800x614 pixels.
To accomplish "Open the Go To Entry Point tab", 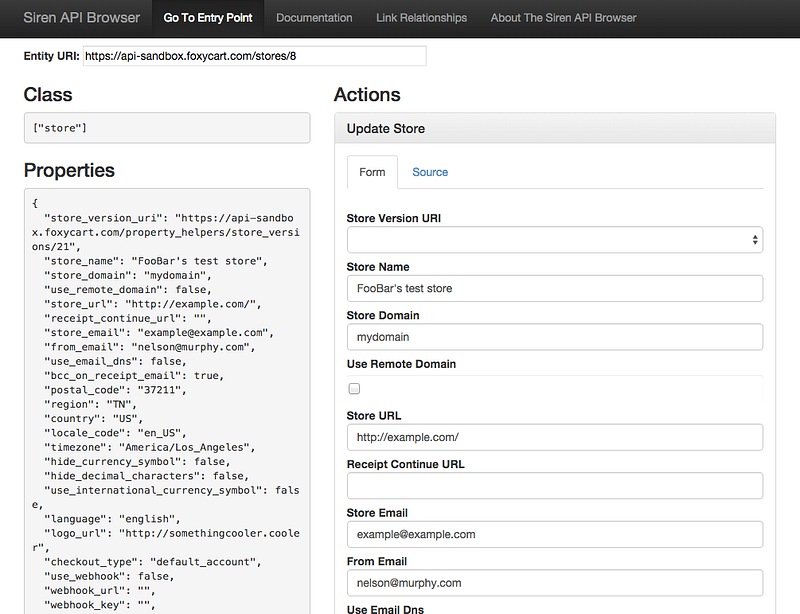I will click(x=208, y=18).
